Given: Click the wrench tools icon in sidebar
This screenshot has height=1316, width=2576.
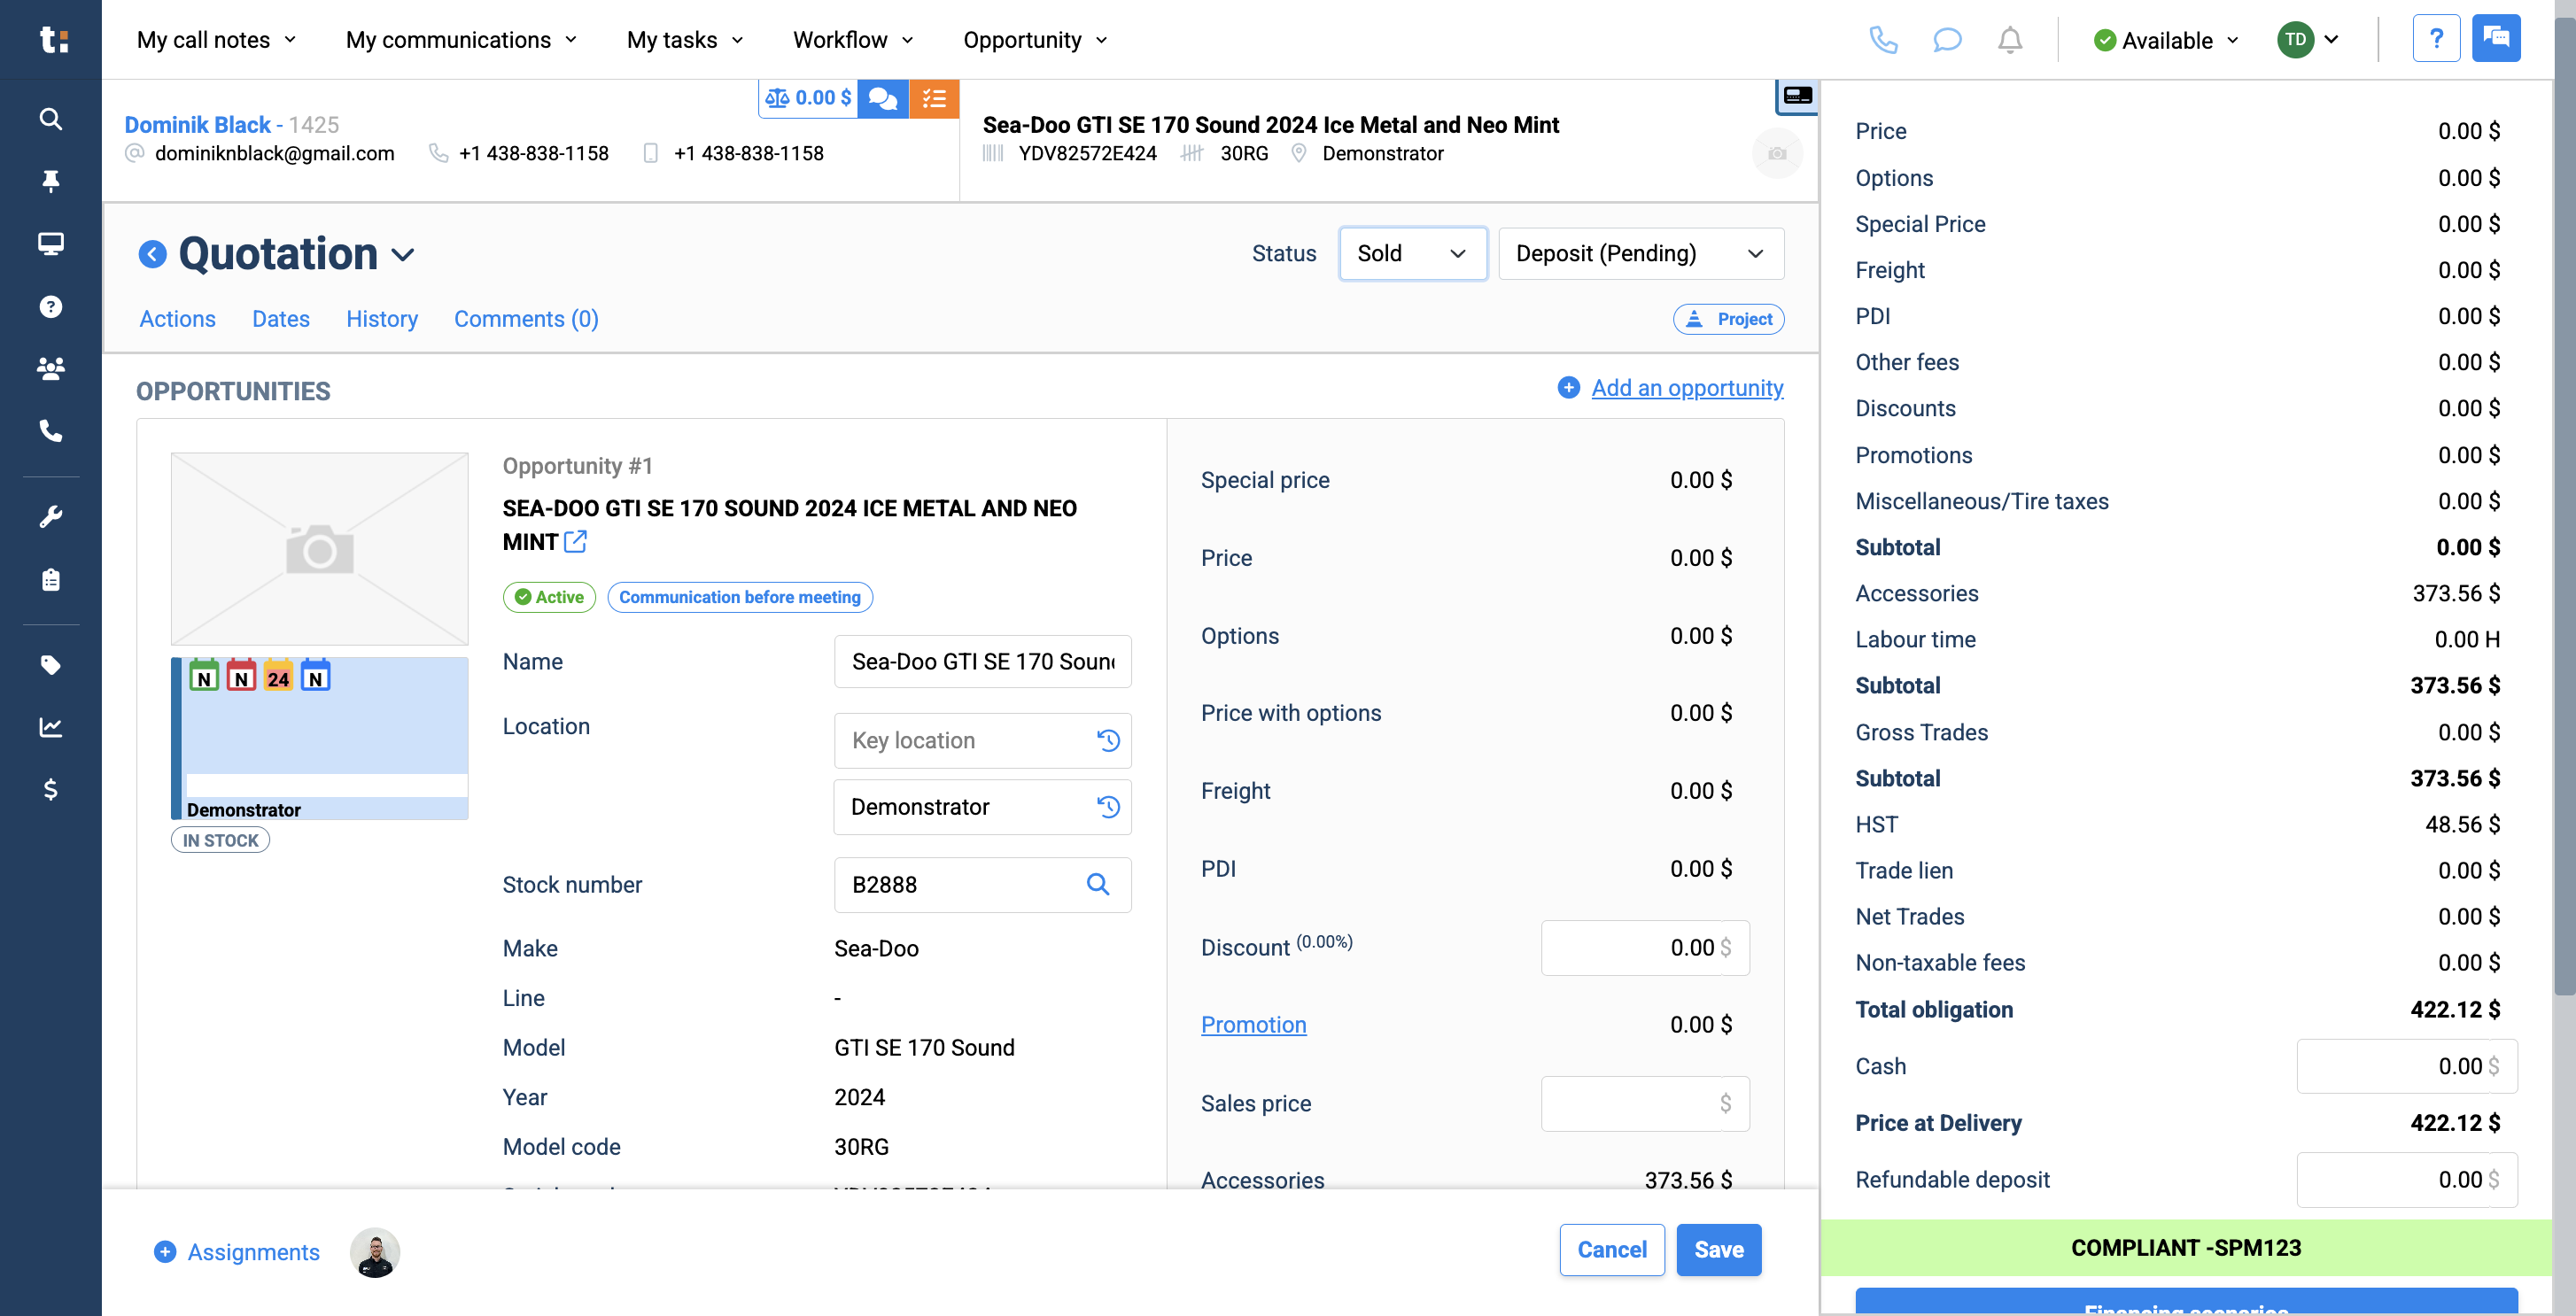Looking at the screenshot, I should click(x=50, y=517).
